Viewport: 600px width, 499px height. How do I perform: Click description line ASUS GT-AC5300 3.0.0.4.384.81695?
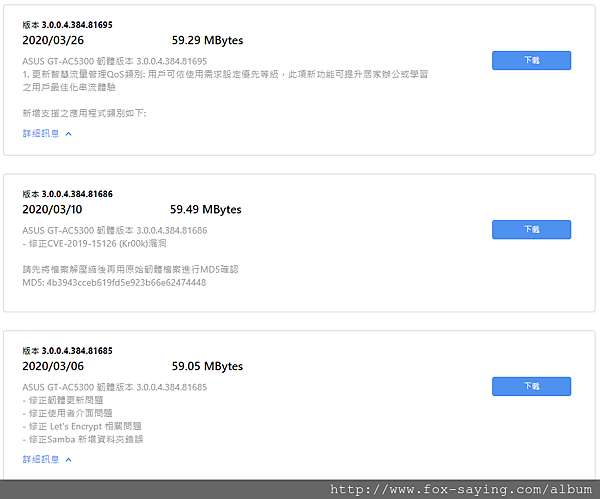tap(114, 61)
